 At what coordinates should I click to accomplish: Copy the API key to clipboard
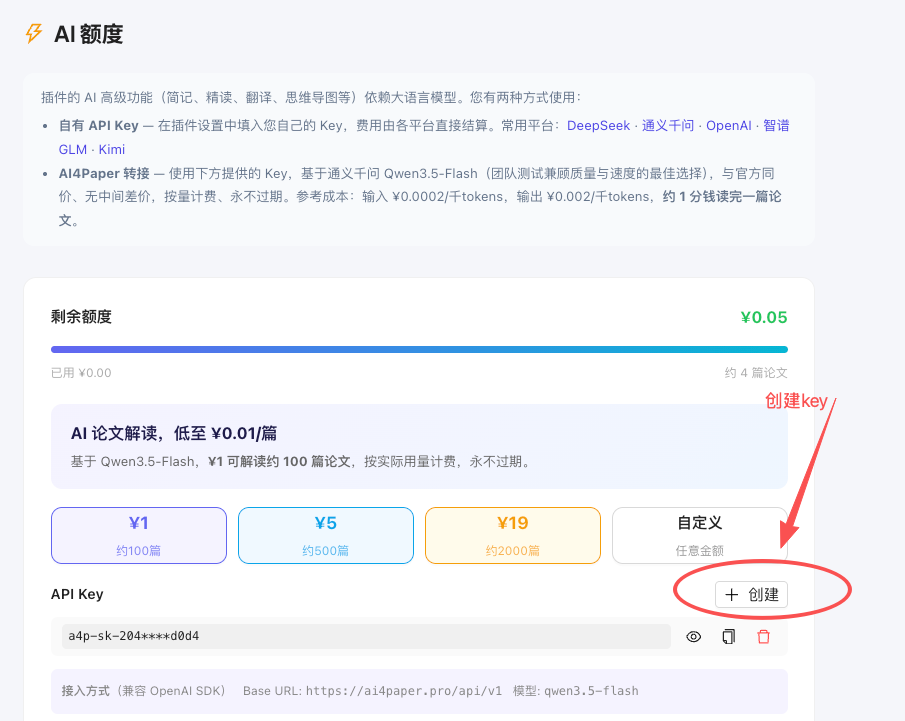pos(728,636)
